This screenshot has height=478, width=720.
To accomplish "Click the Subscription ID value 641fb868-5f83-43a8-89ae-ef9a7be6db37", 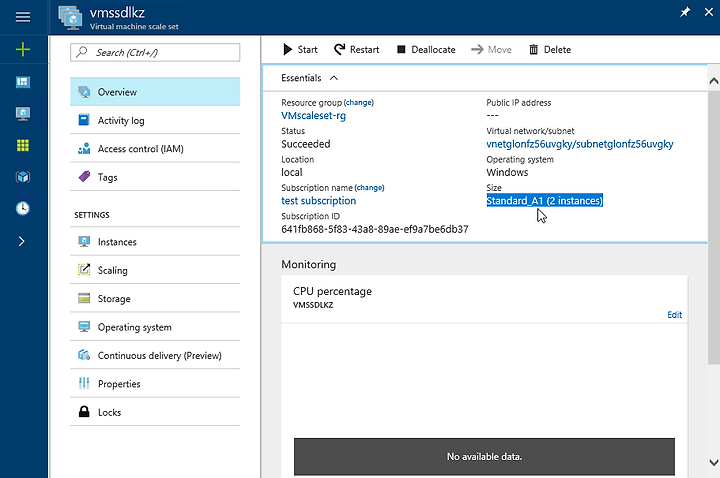I will click(375, 229).
